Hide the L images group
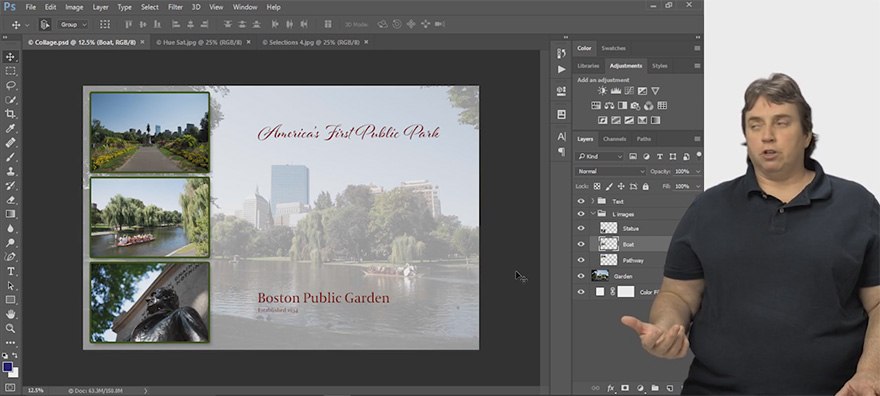Screen dimensions: 880x396 581,214
